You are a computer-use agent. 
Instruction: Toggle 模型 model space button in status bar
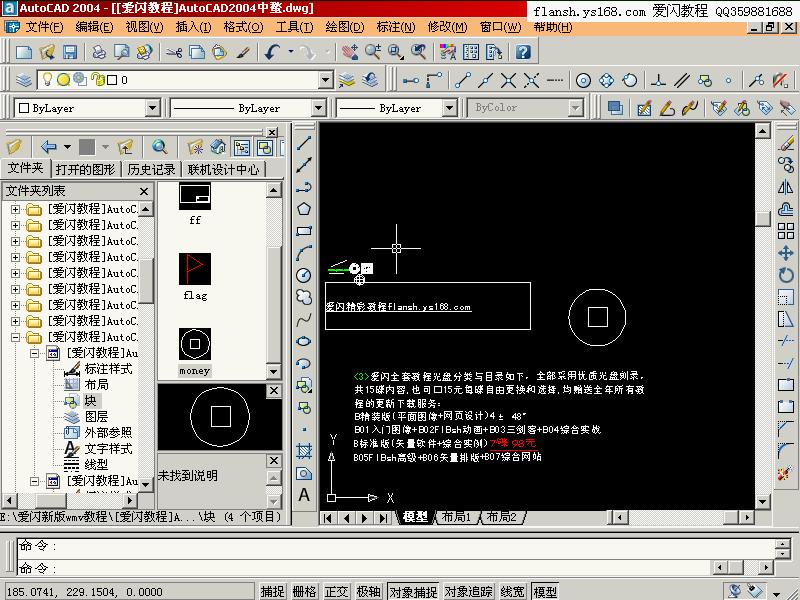coord(545,591)
